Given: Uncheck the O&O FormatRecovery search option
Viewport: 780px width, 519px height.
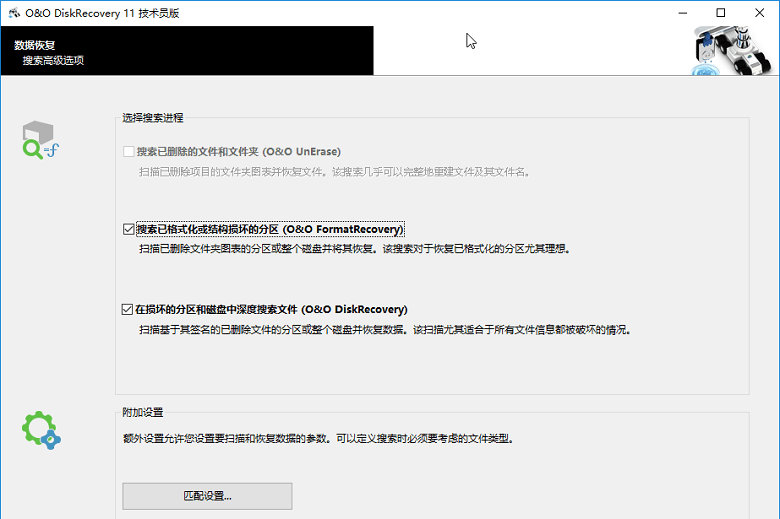Looking at the screenshot, I should pos(128,229).
